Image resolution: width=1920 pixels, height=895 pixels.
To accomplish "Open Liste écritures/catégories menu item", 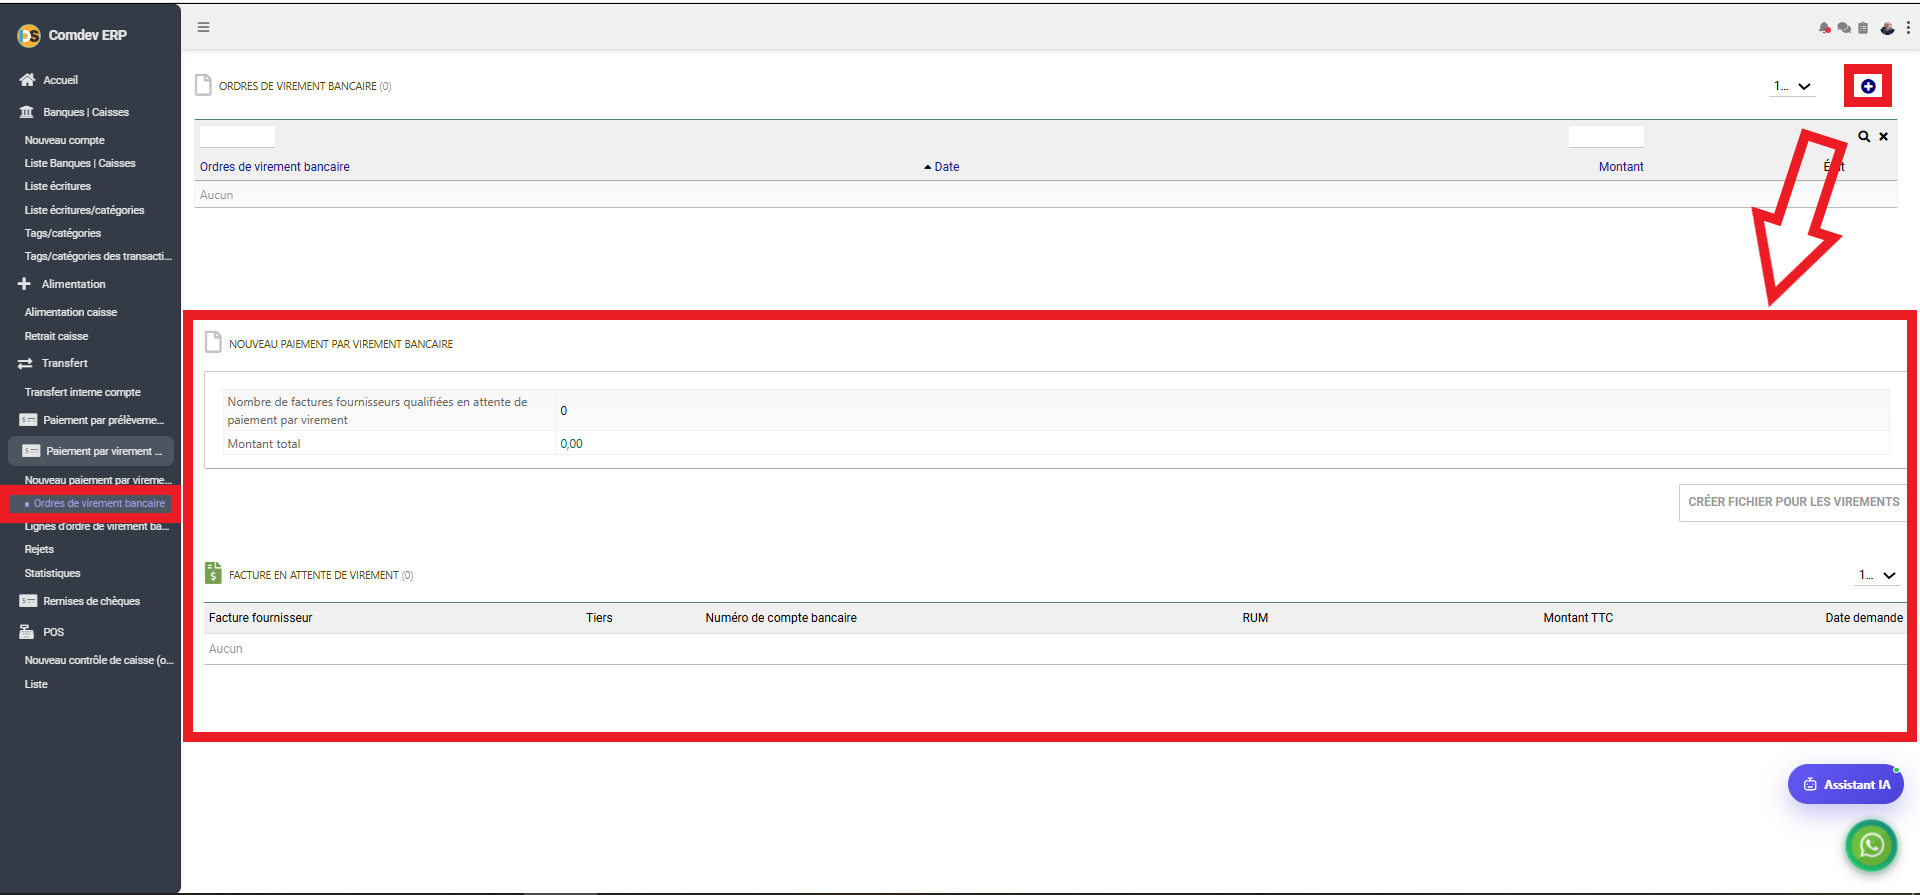I will (85, 210).
